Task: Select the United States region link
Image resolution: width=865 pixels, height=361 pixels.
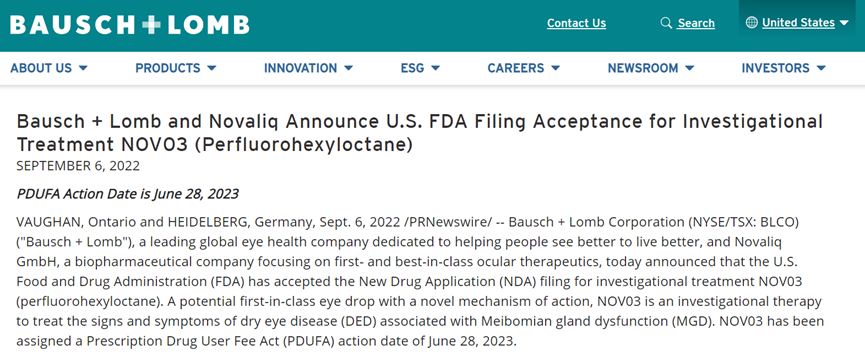Action: point(798,23)
